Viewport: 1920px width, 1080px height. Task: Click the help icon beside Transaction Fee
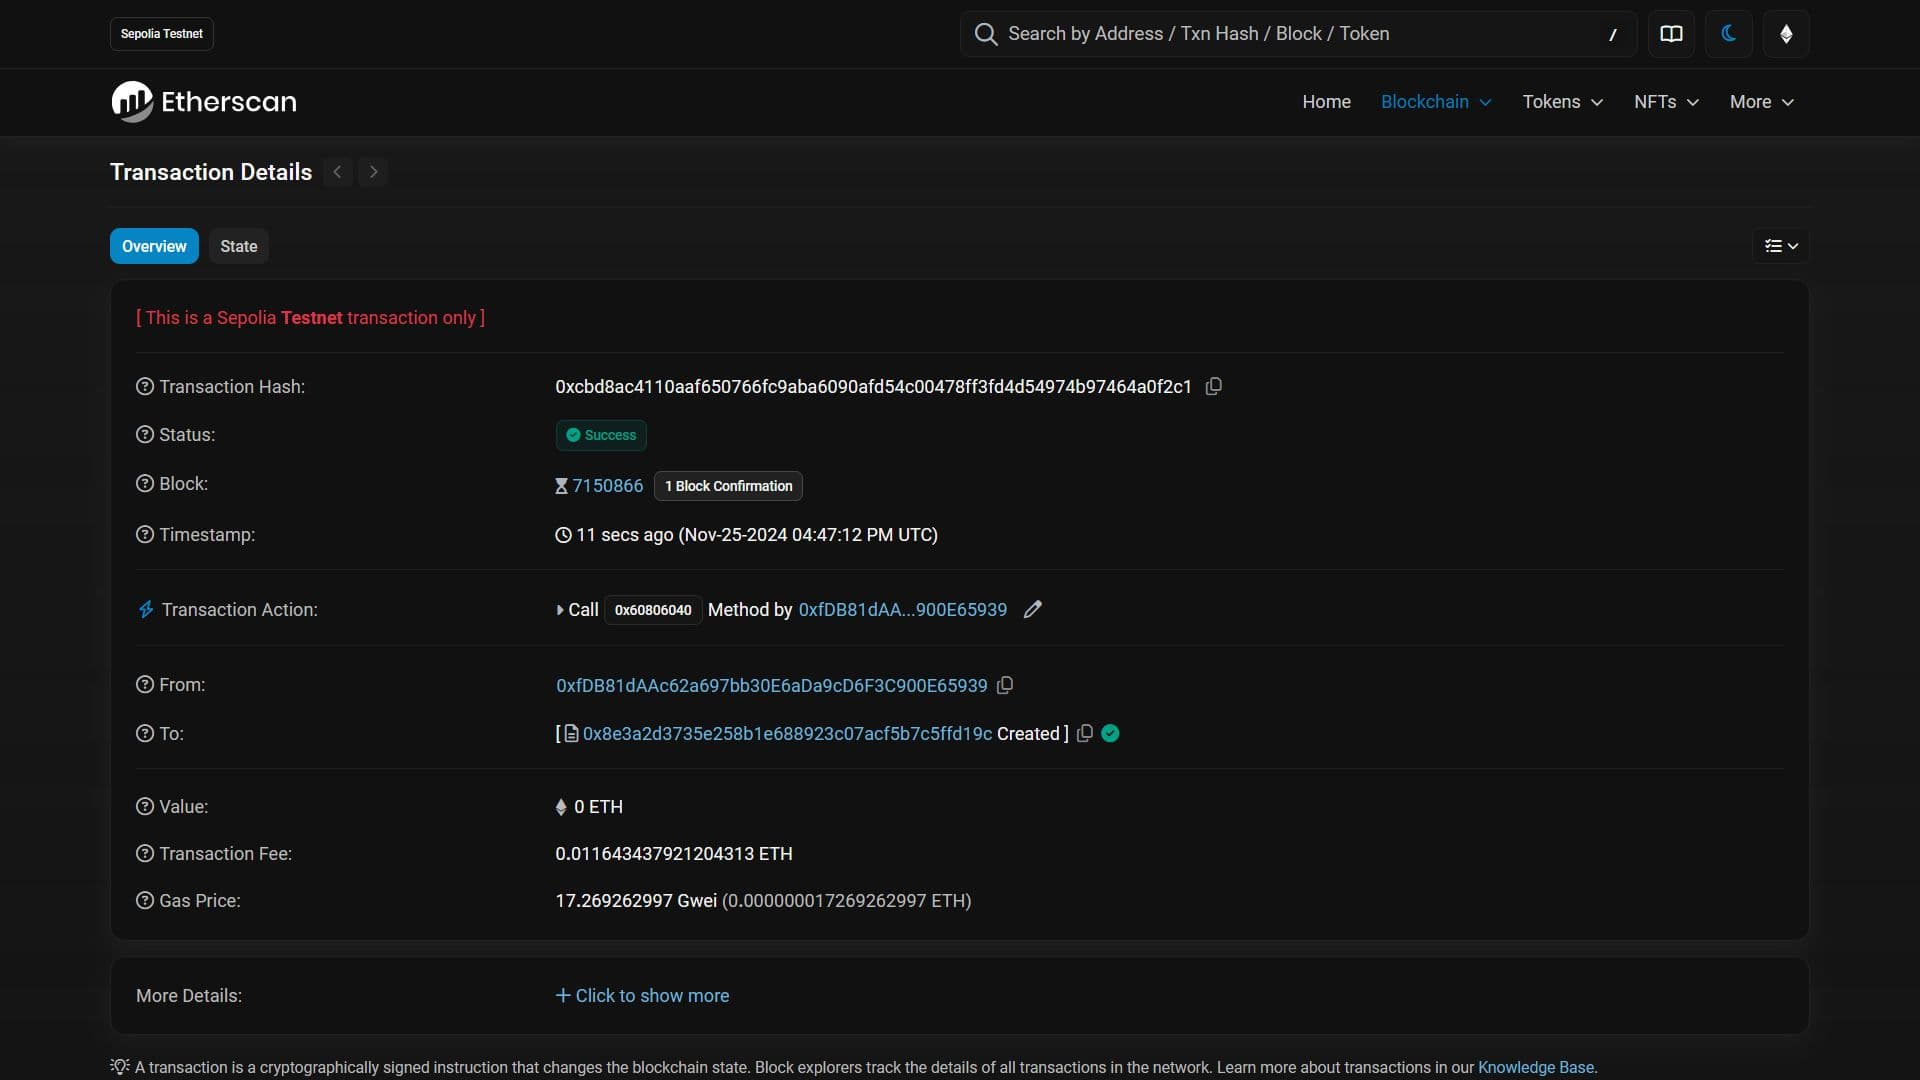(145, 853)
